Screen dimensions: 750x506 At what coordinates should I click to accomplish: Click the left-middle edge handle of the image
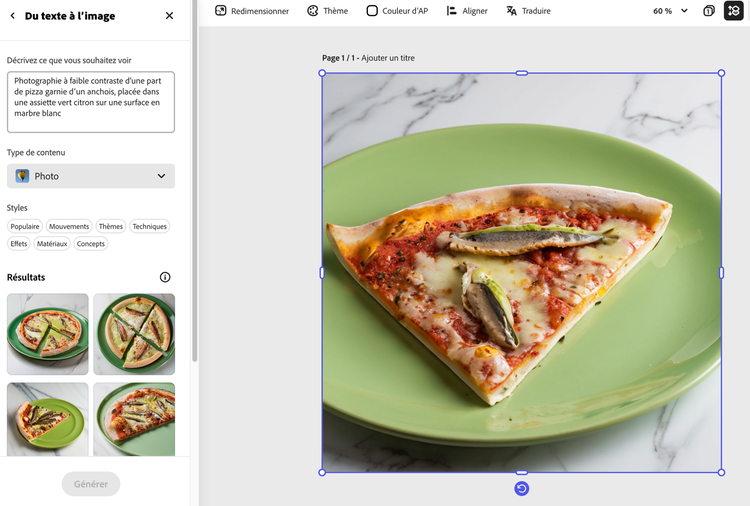tap(322, 273)
